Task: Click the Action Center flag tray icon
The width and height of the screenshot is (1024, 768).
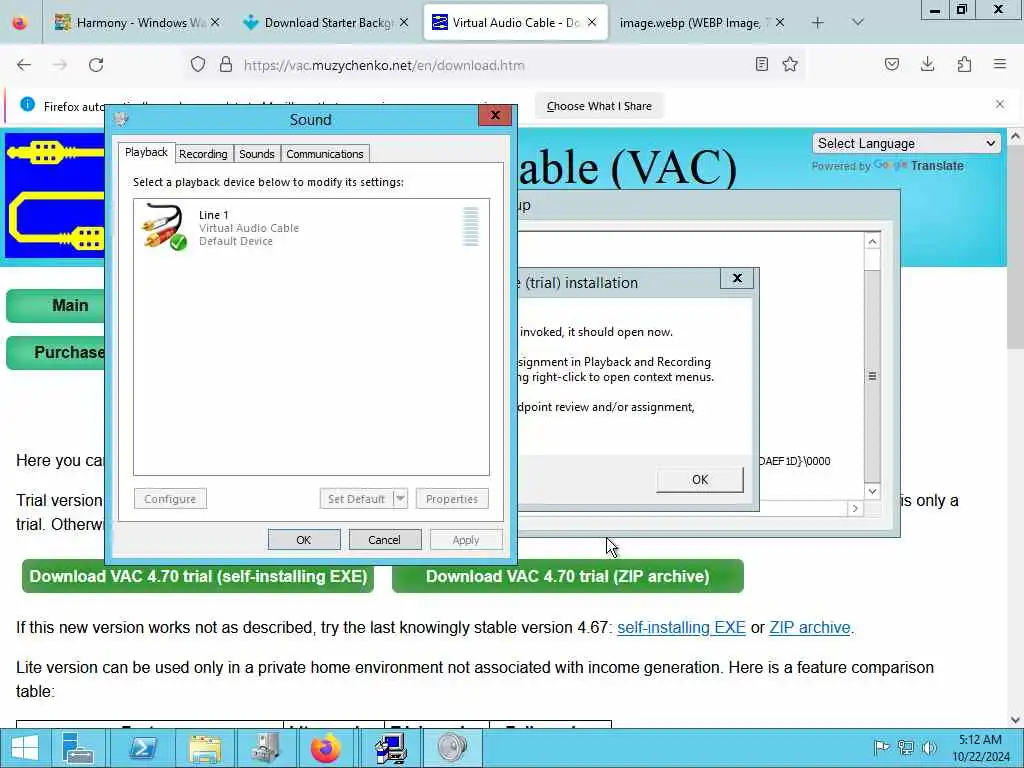Action: 881,748
